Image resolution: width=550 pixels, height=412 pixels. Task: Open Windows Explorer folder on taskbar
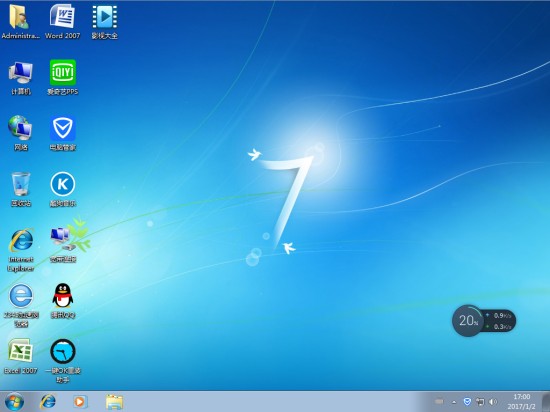114,402
